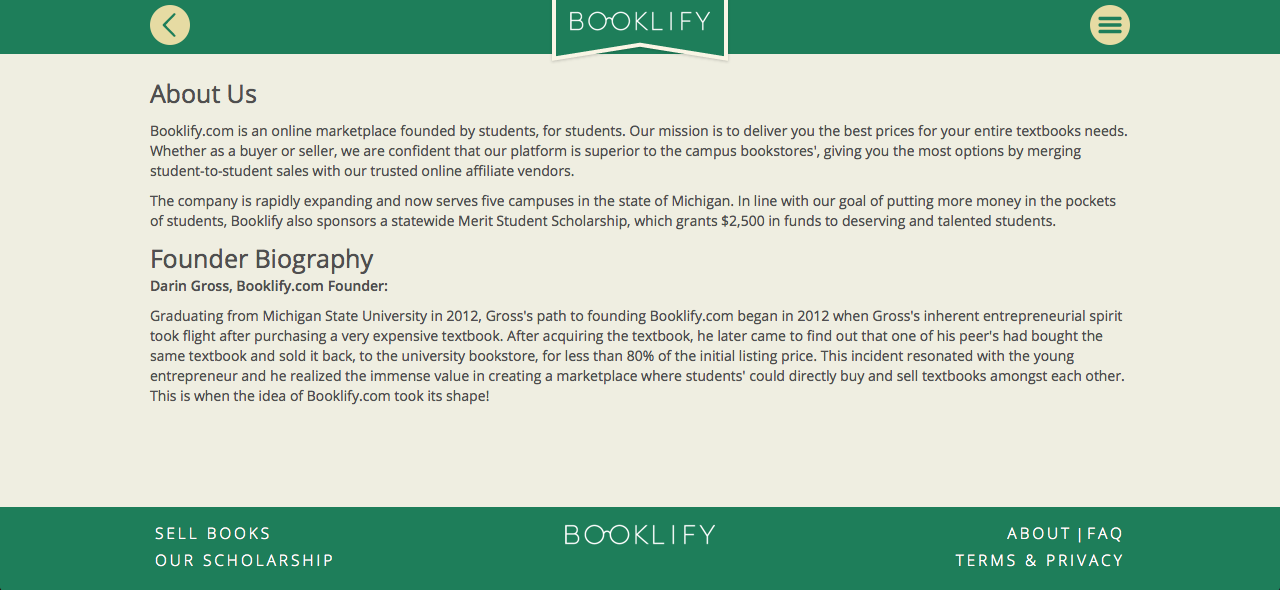The image size is (1280, 590).
Task: Click the paragraph about five Michigan campuses
Action: (632, 211)
